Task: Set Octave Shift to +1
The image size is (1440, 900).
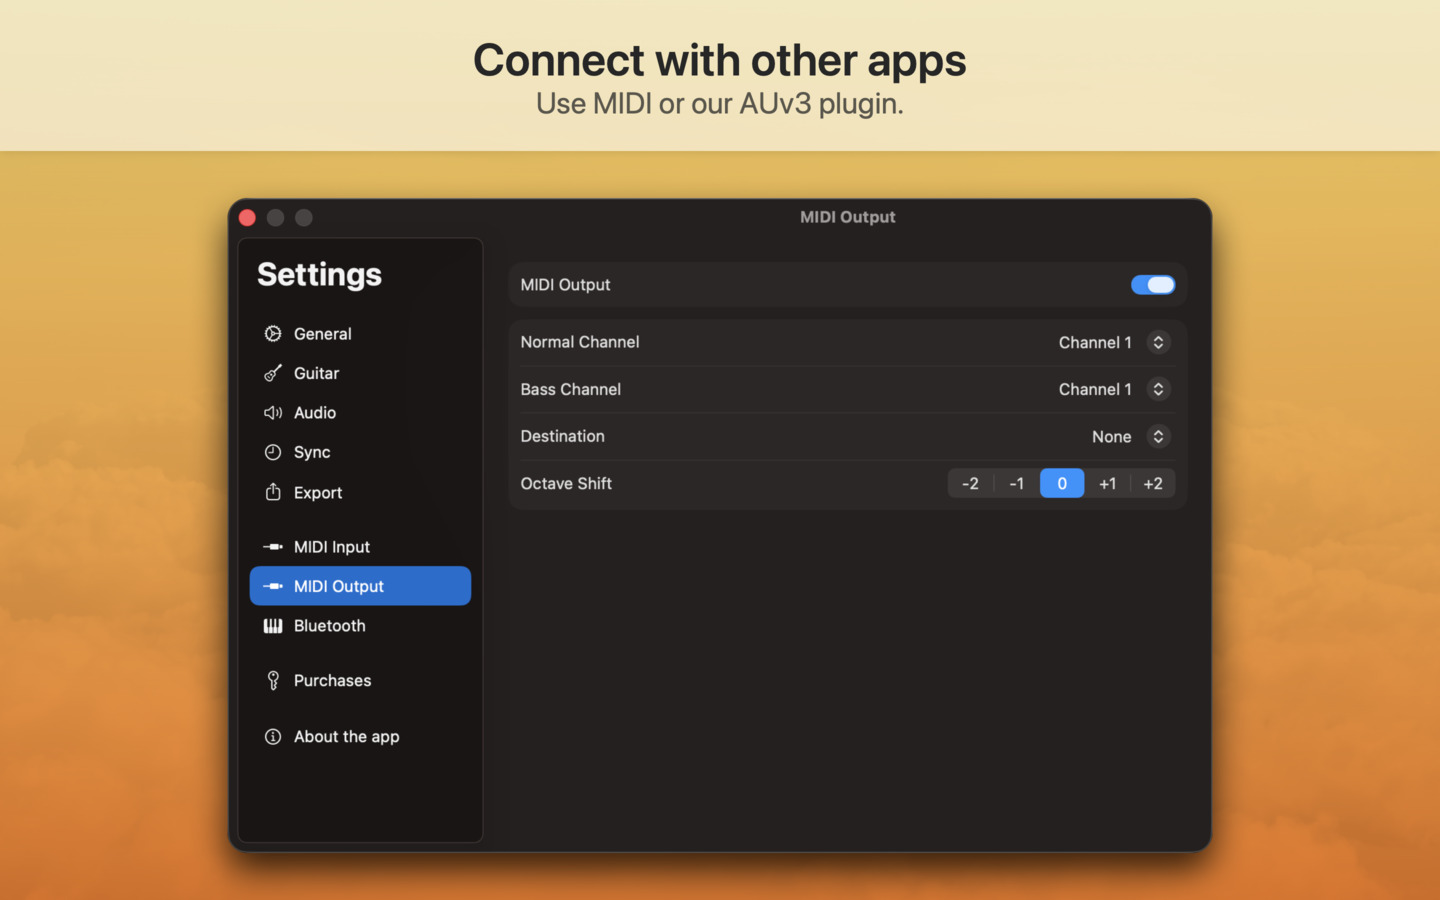Action: tap(1107, 484)
